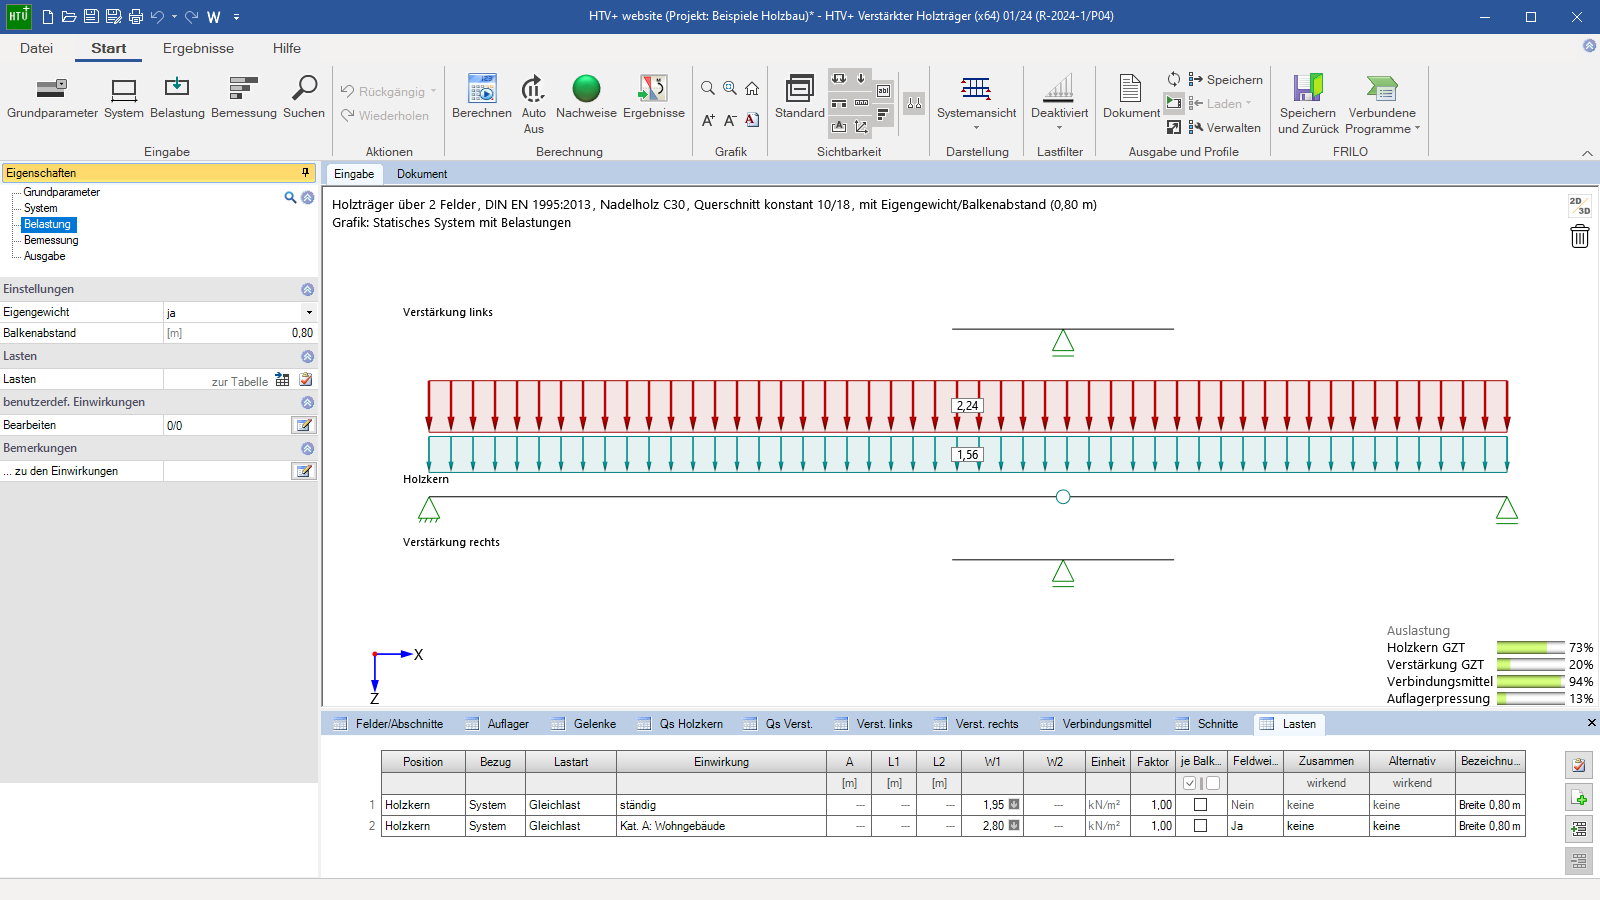Screen dimensions: 1600x900
Task: Click the red A font settings icon
Action: click(752, 120)
